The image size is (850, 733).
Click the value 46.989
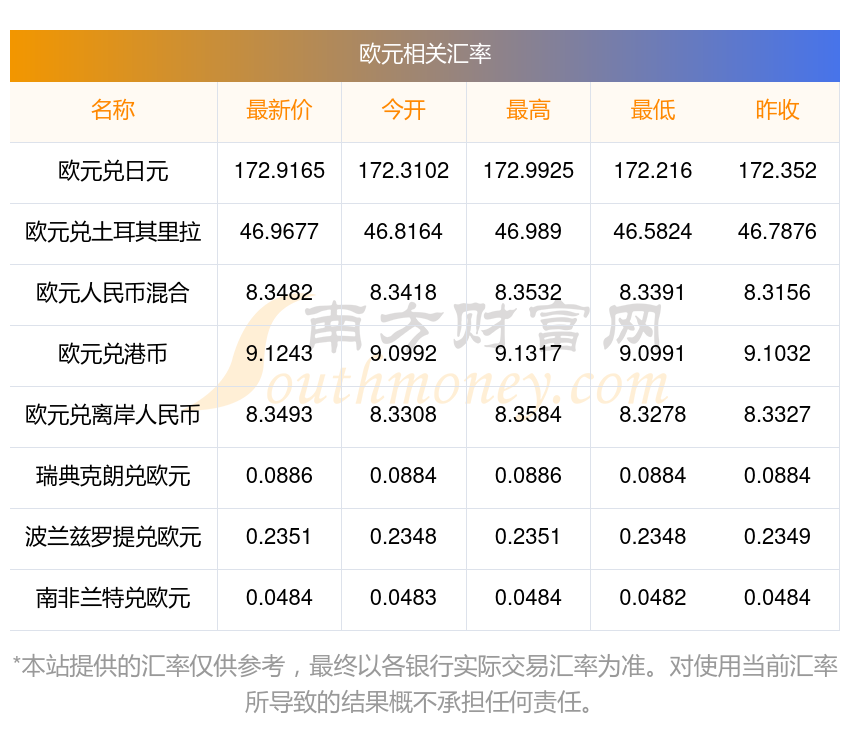coord(528,232)
